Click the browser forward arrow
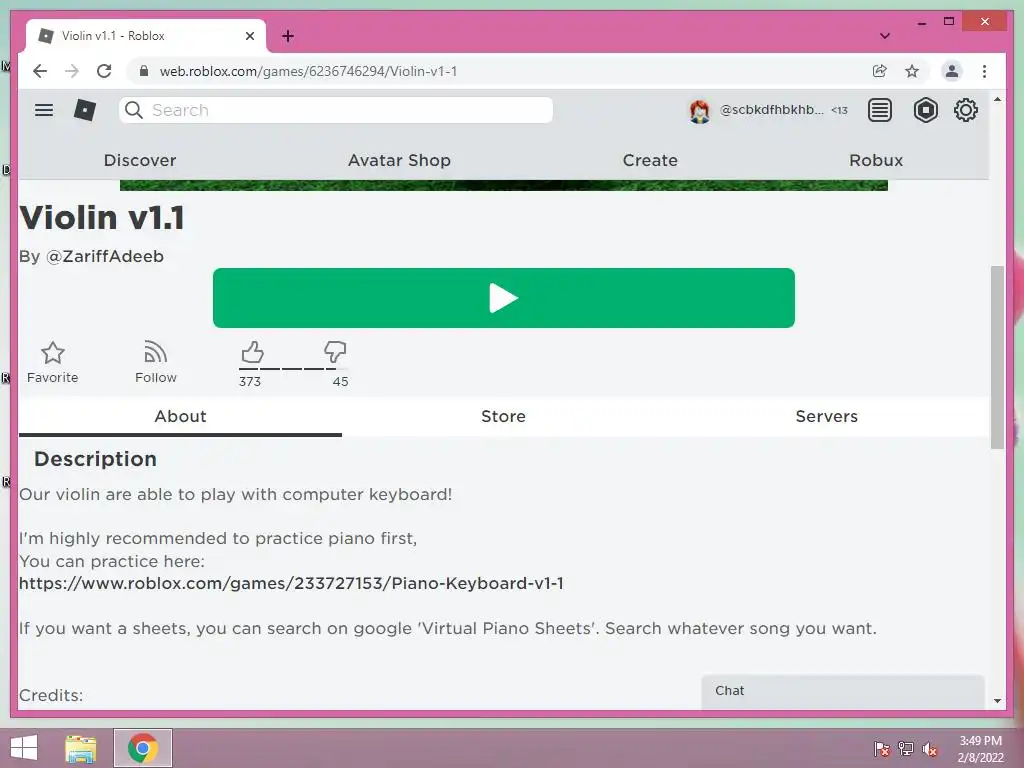The width and height of the screenshot is (1024, 768). point(72,71)
